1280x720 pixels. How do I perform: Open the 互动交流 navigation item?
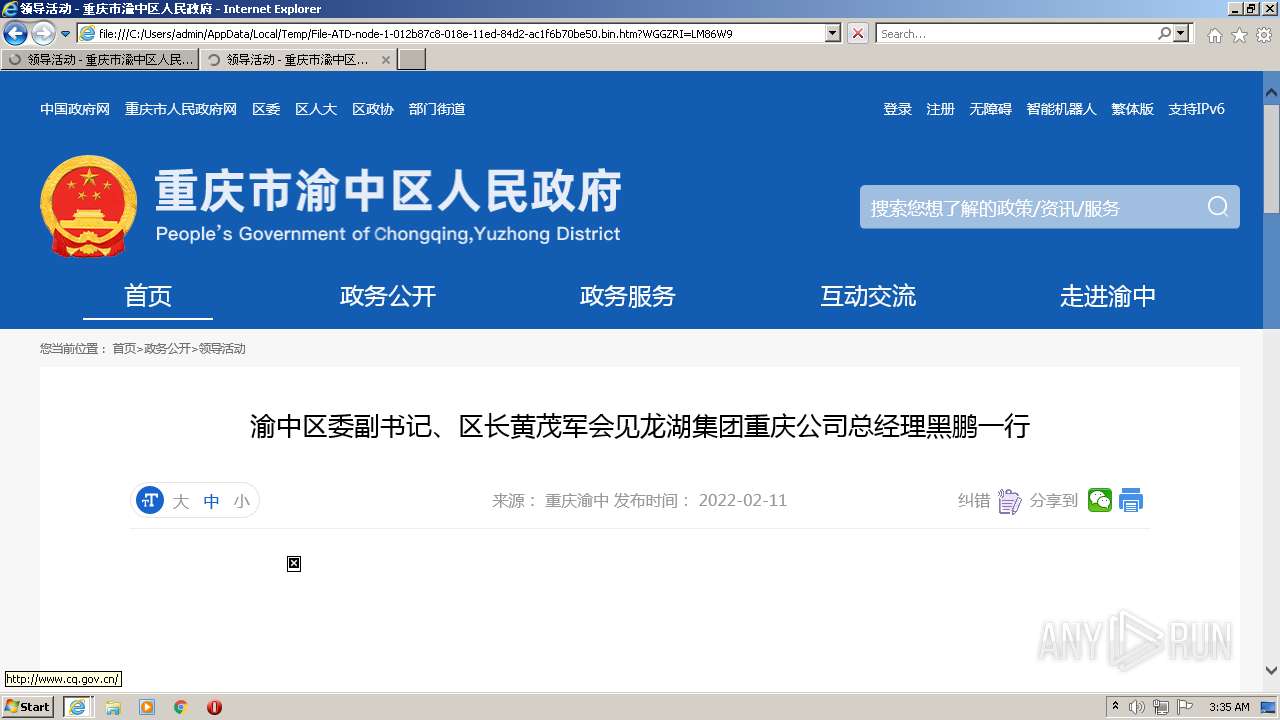[868, 296]
